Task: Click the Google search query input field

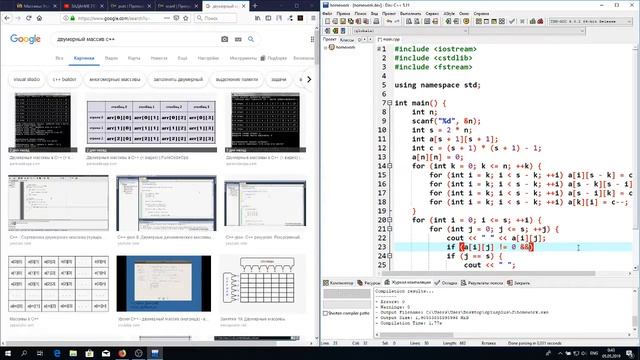Action: pyautogui.click(x=137, y=39)
